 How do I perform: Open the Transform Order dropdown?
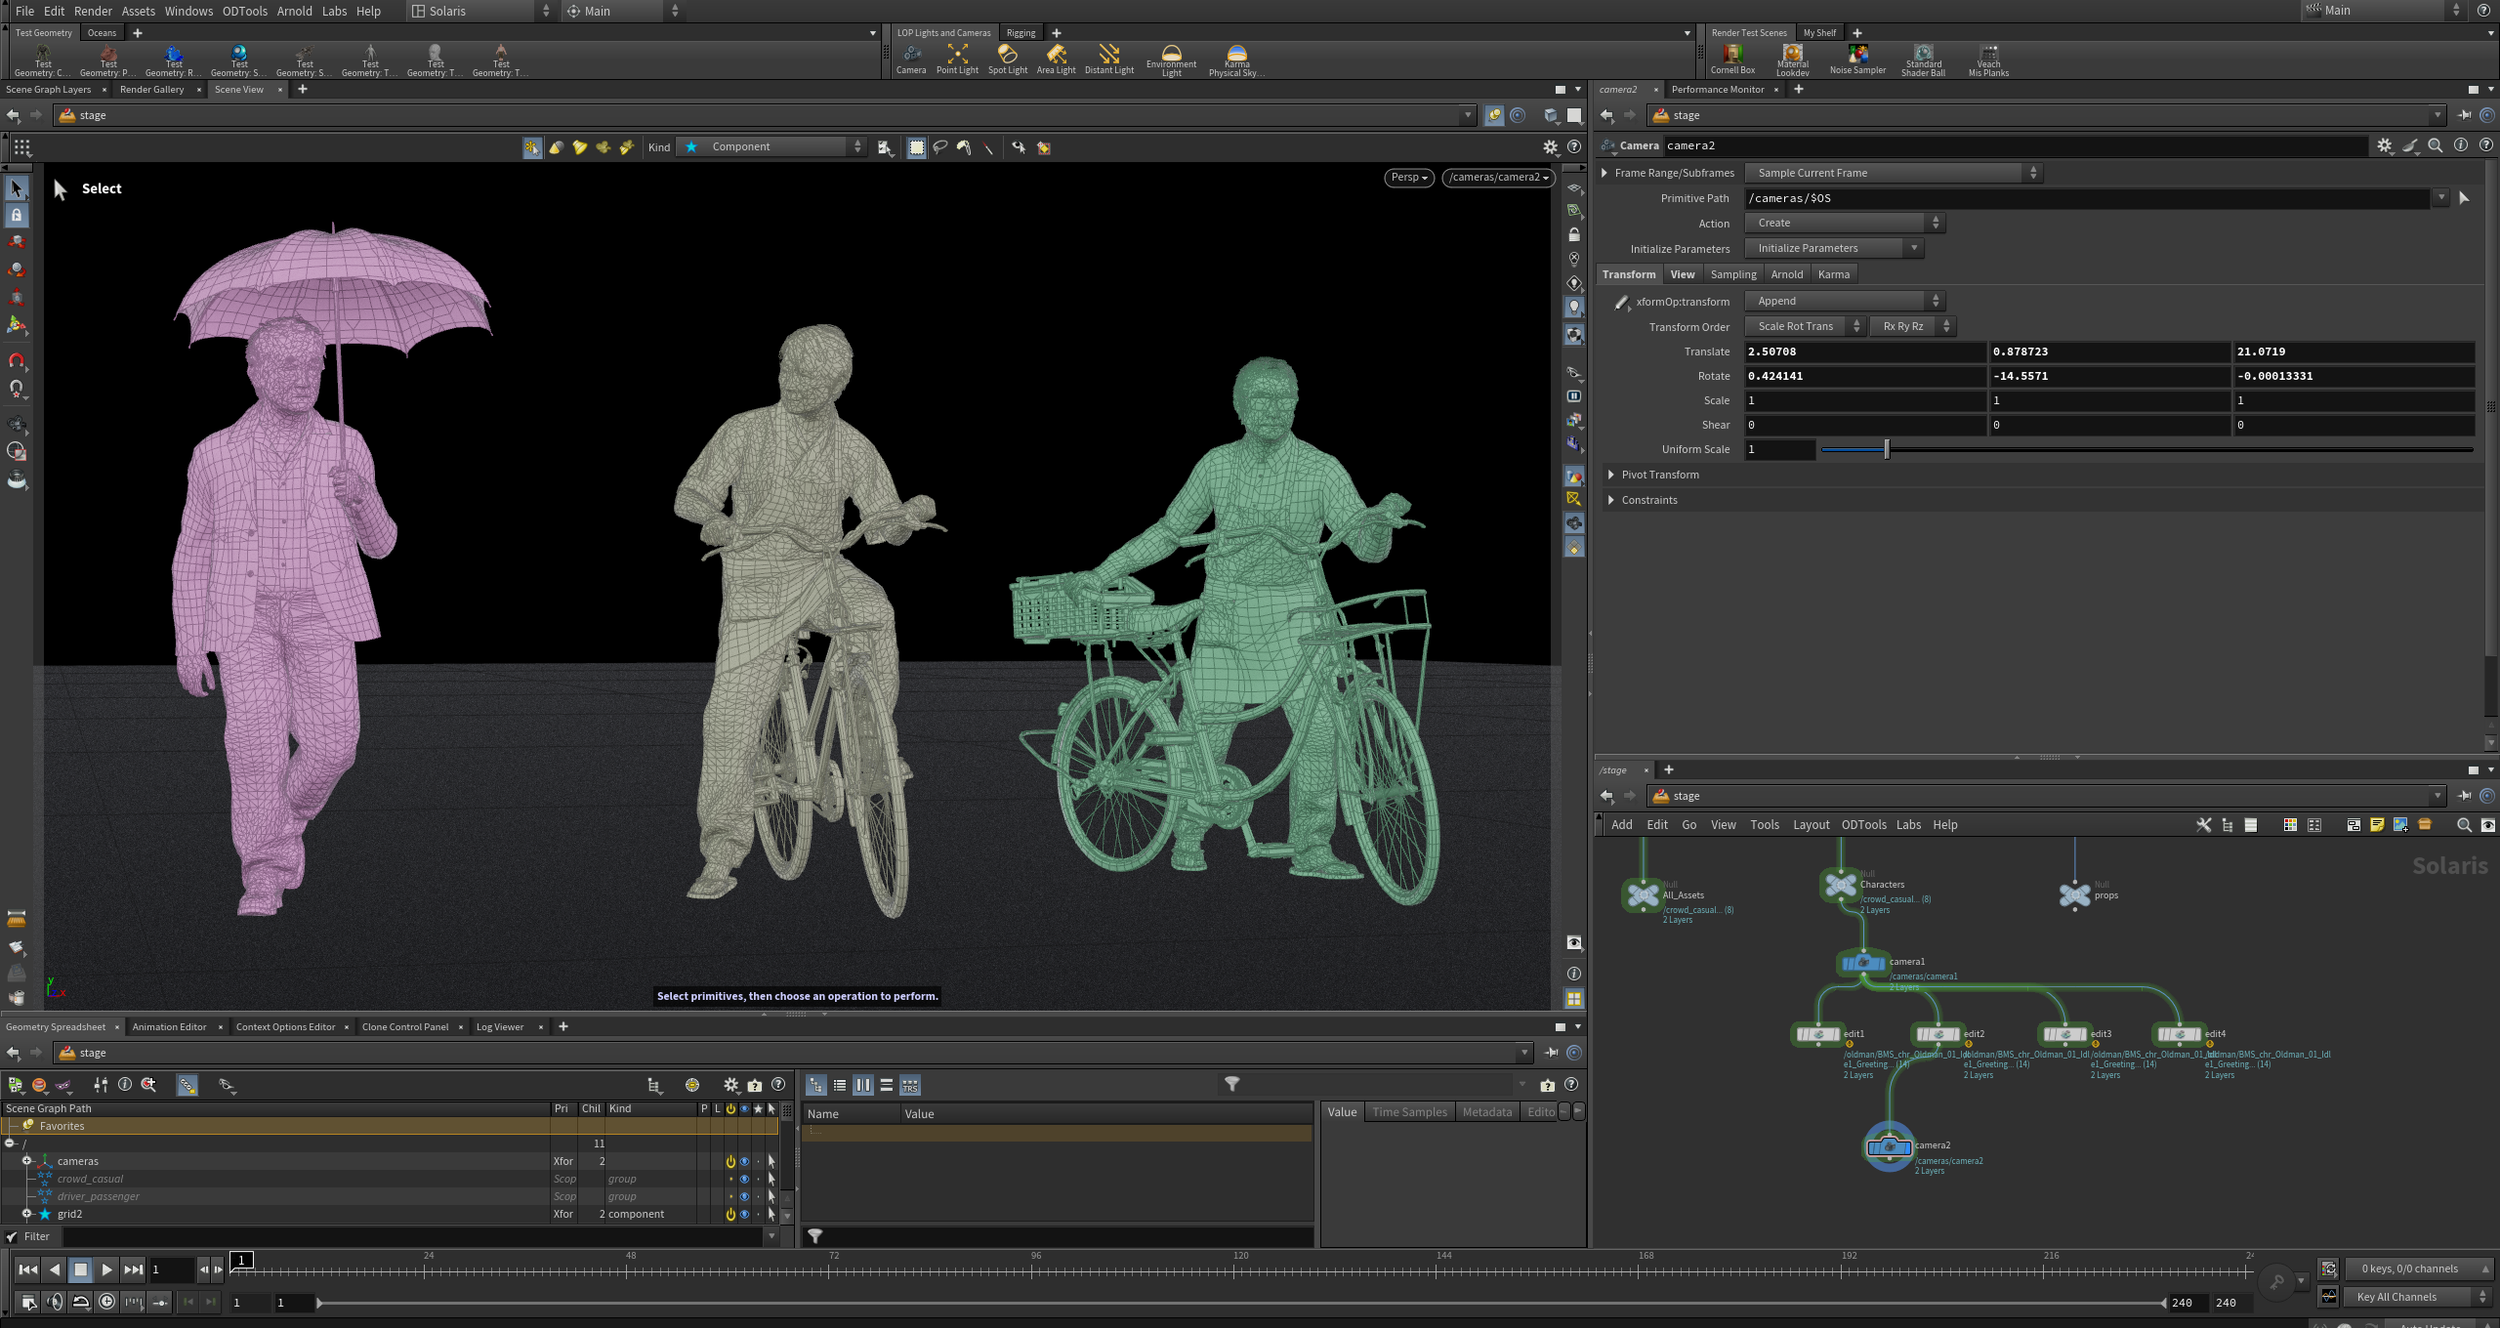click(x=1804, y=326)
